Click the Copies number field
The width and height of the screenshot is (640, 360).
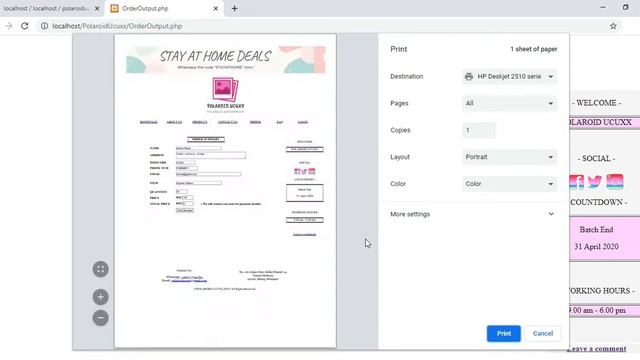478,130
